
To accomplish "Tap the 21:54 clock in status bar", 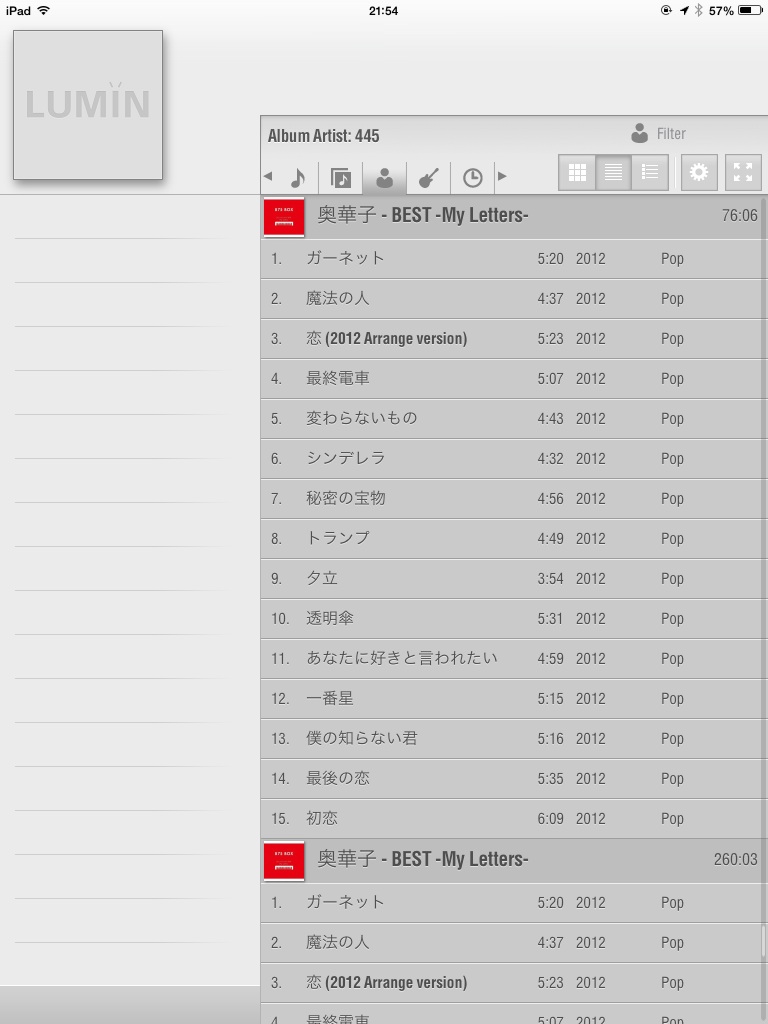I will click(x=383, y=10).
